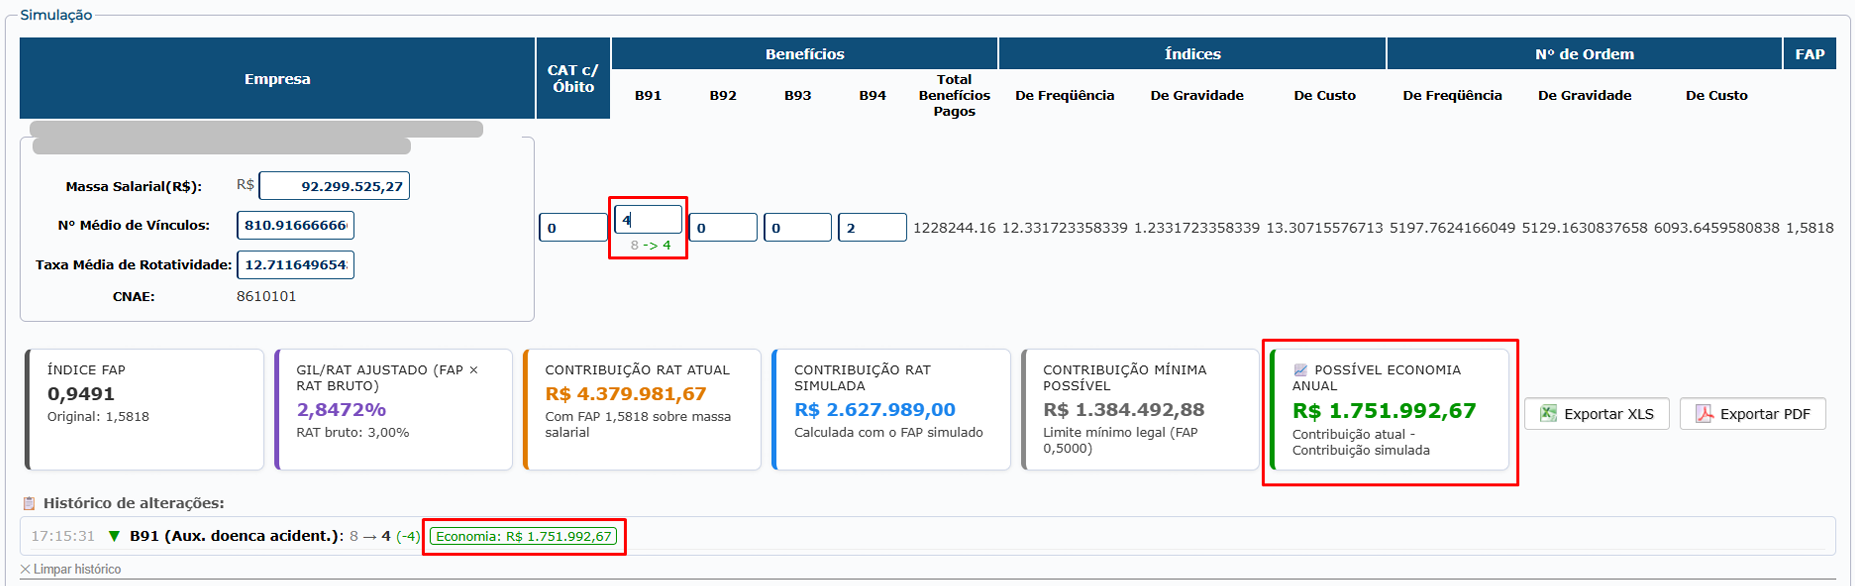Viewport: 1855px width, 586px height.
Task: Click the Economia: R$ 1.751.992,67 badge
Action: (524, 536)
